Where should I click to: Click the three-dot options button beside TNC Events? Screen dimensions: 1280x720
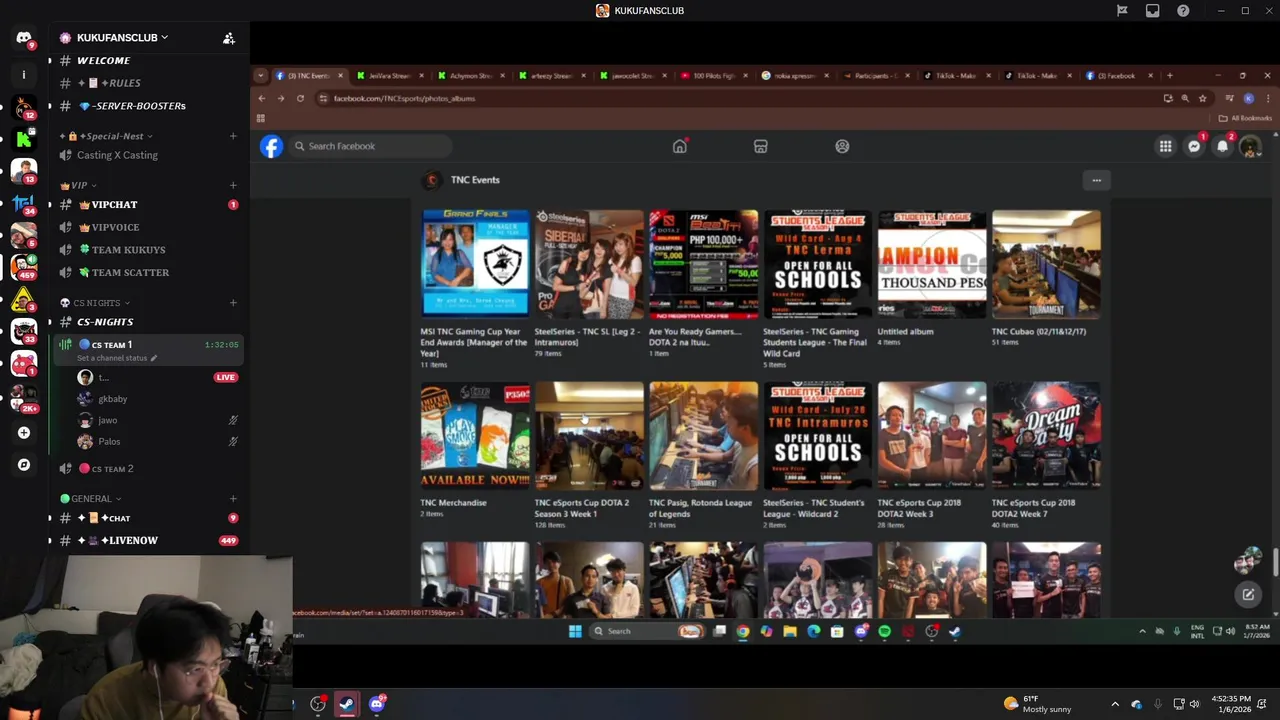point(1096,180)
